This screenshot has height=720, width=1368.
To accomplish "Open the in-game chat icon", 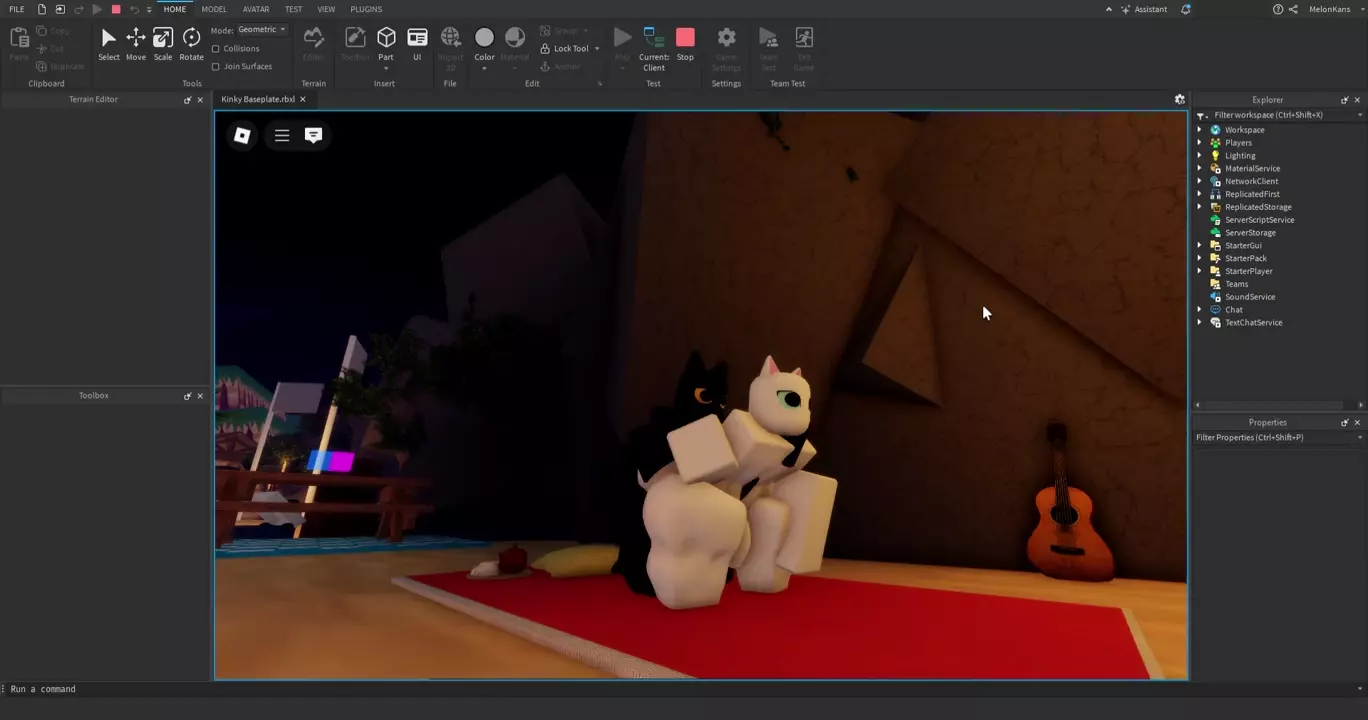I will pyautogui.click(x=313, y=135).
